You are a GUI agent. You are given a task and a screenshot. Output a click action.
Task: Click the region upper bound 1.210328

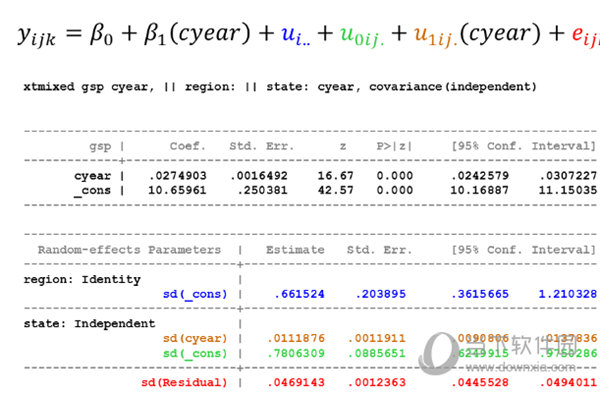(568, 294)
